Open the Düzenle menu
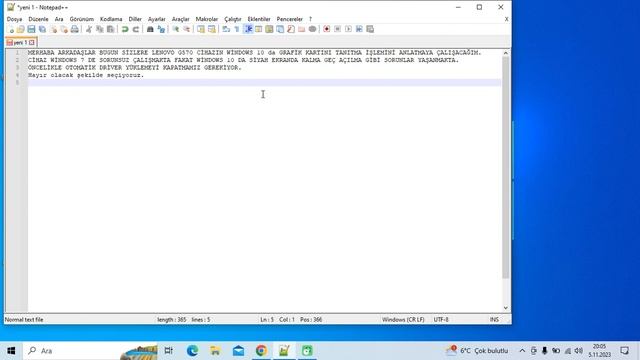640x360 pixels. (x=38, y=19)
